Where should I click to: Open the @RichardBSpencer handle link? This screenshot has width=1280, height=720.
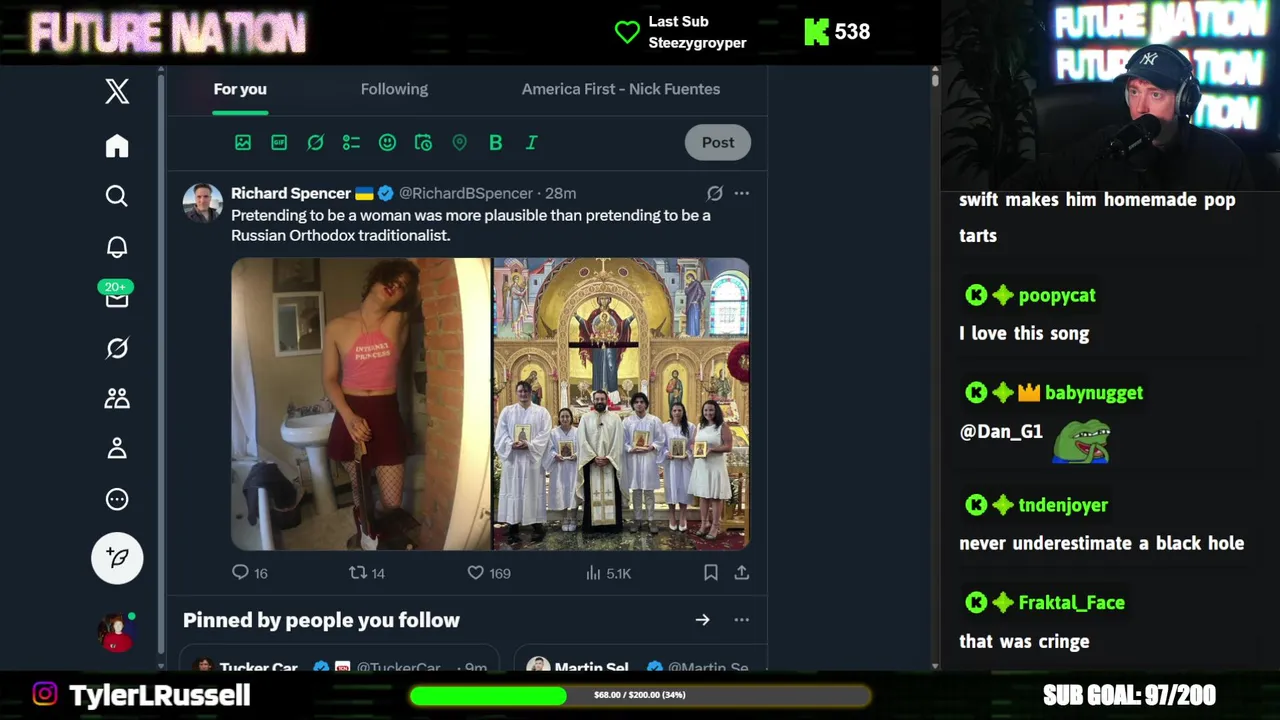[x=466, y=193]
